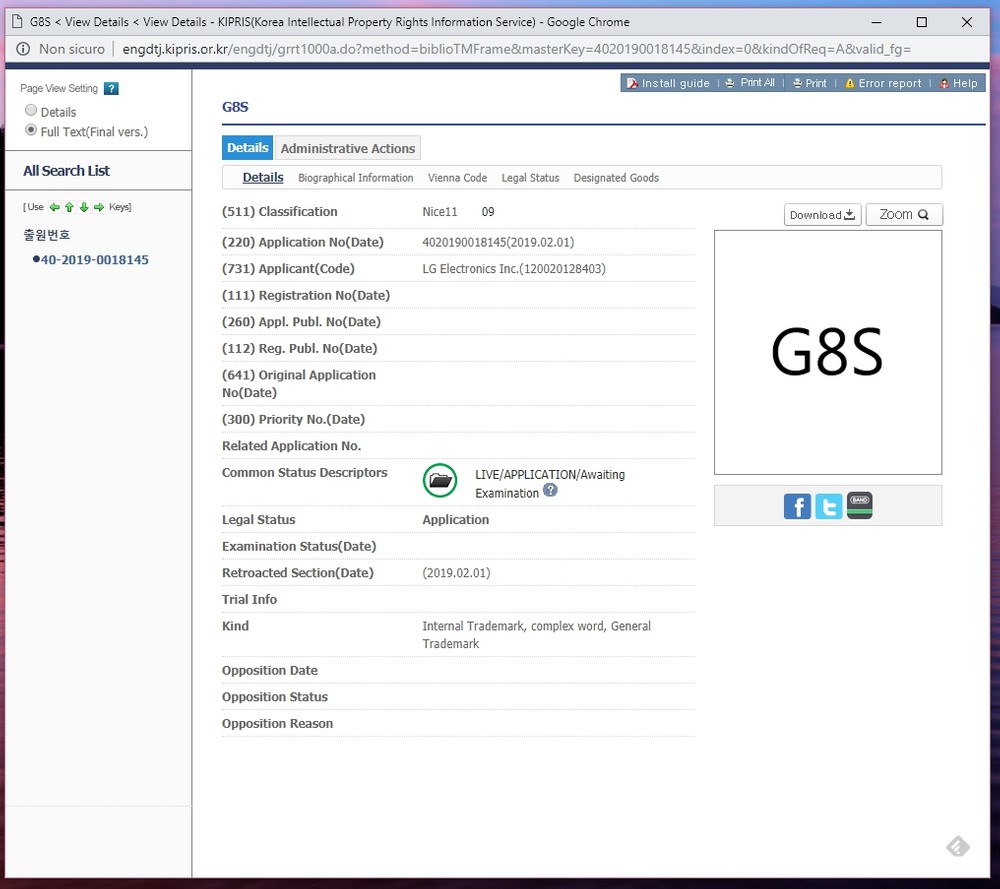This screenshot has width=1000, height=889.
Task: Download the trademark image
Action: pyautogui.click(x=823, y=215)
